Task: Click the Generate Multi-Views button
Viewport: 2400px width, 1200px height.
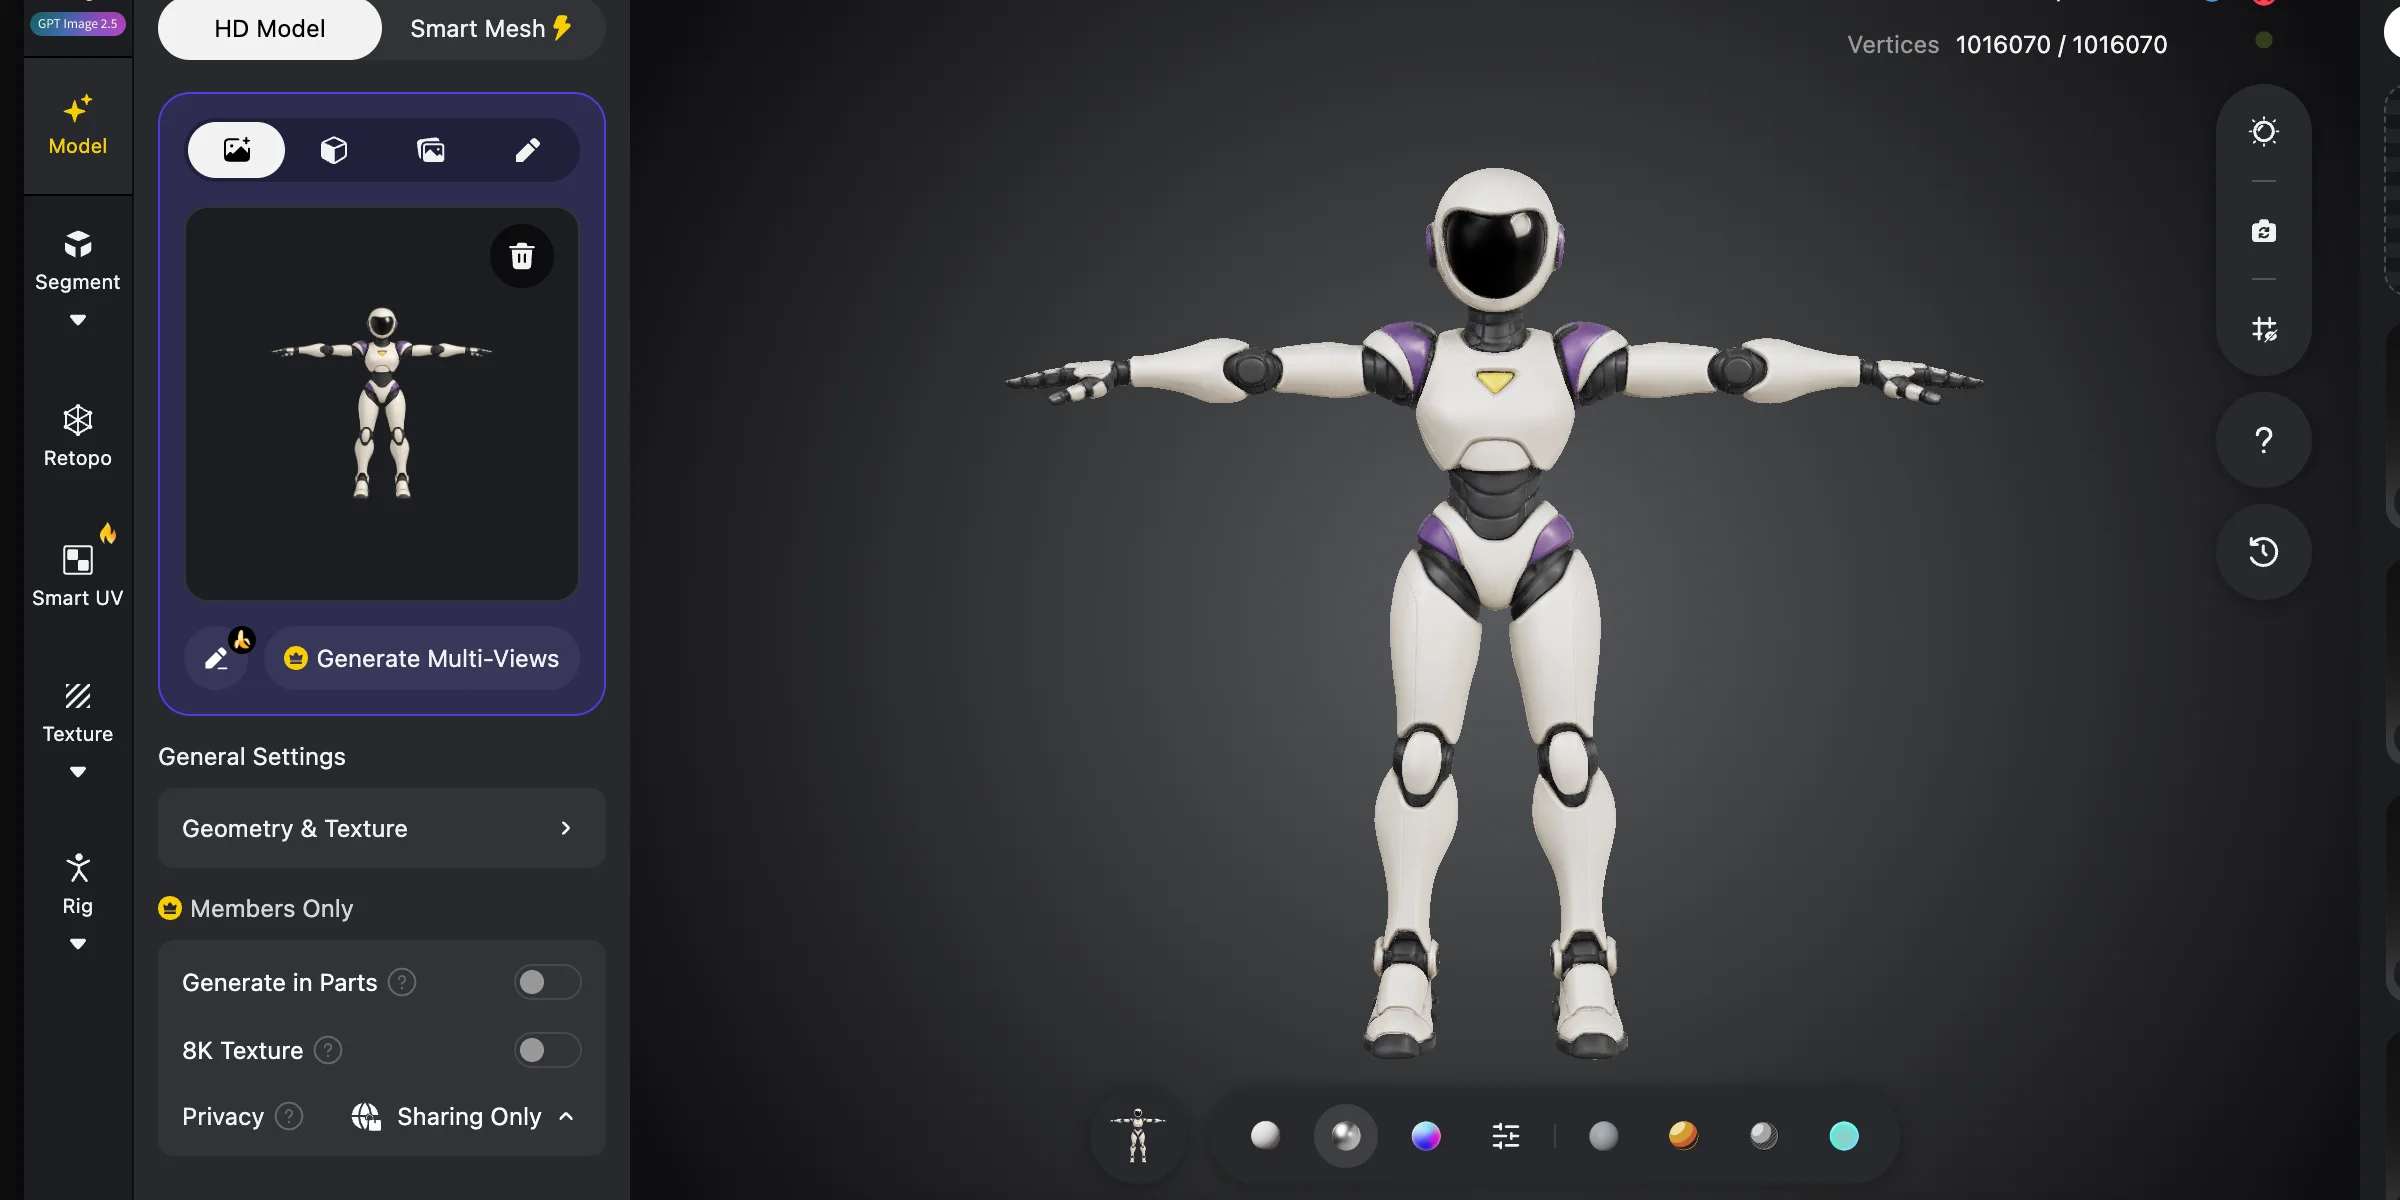Action: point(422,658)
